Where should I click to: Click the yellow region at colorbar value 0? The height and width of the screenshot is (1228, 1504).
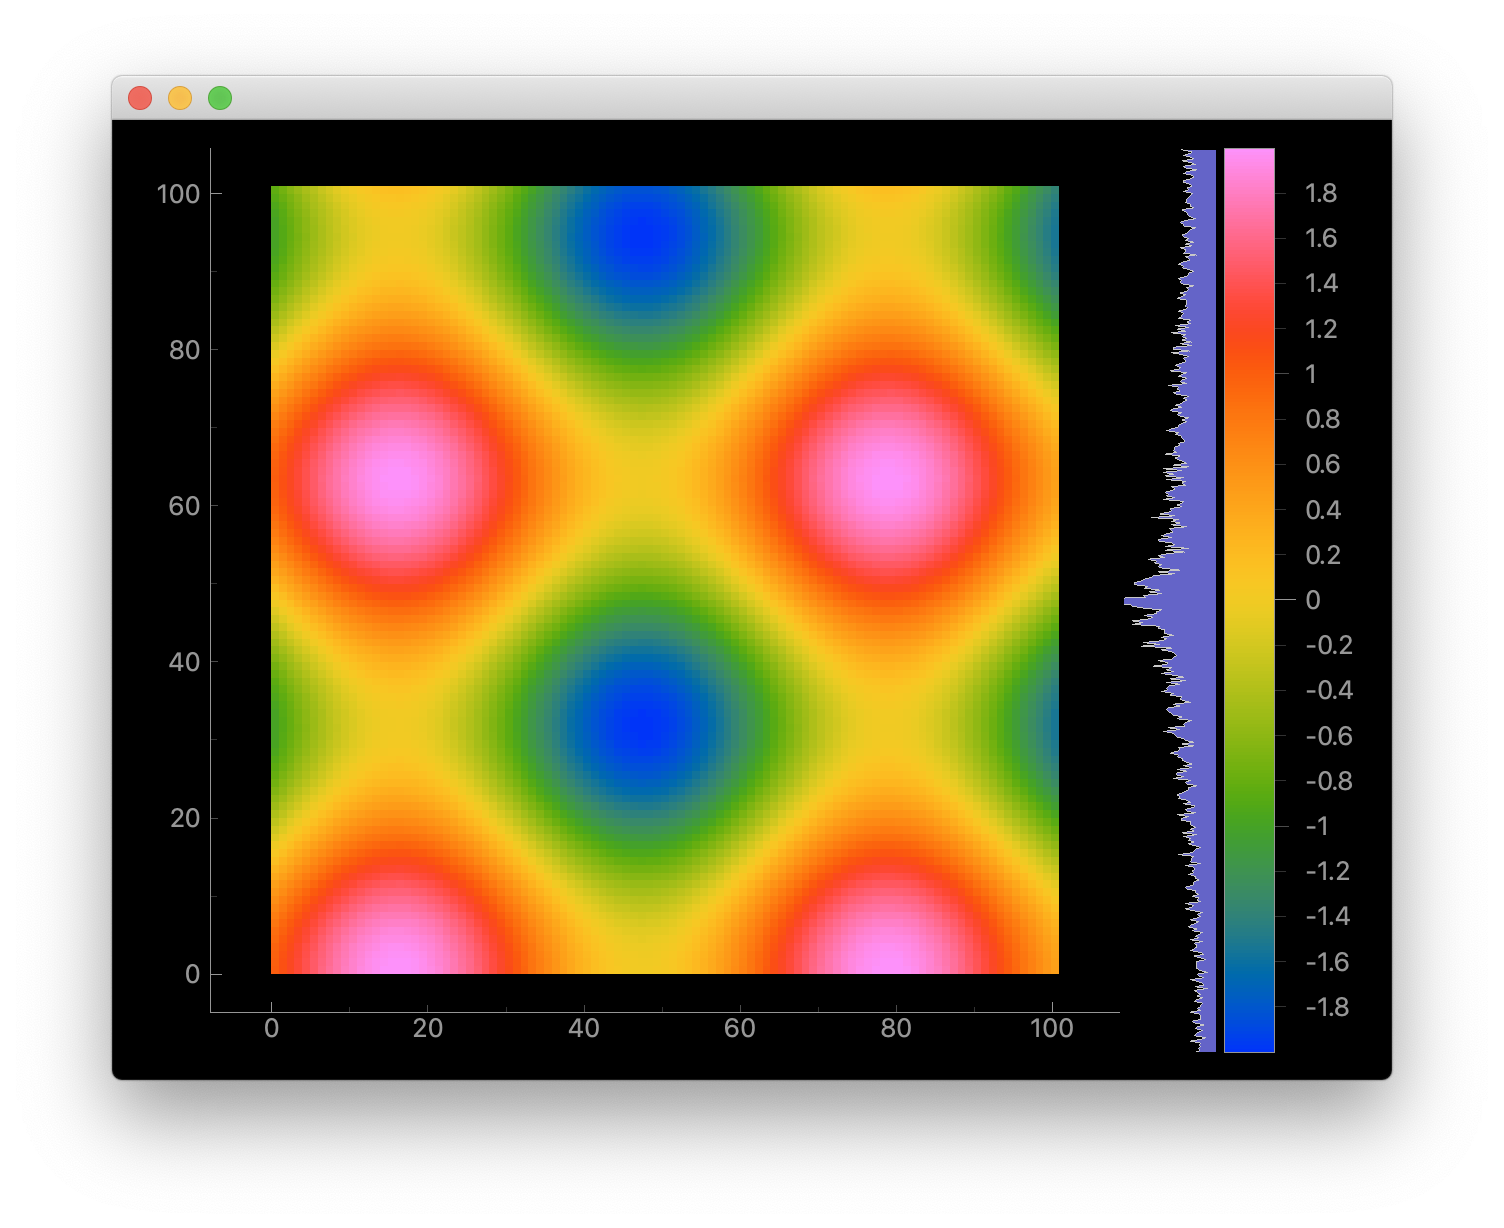tap(1248, 601)
